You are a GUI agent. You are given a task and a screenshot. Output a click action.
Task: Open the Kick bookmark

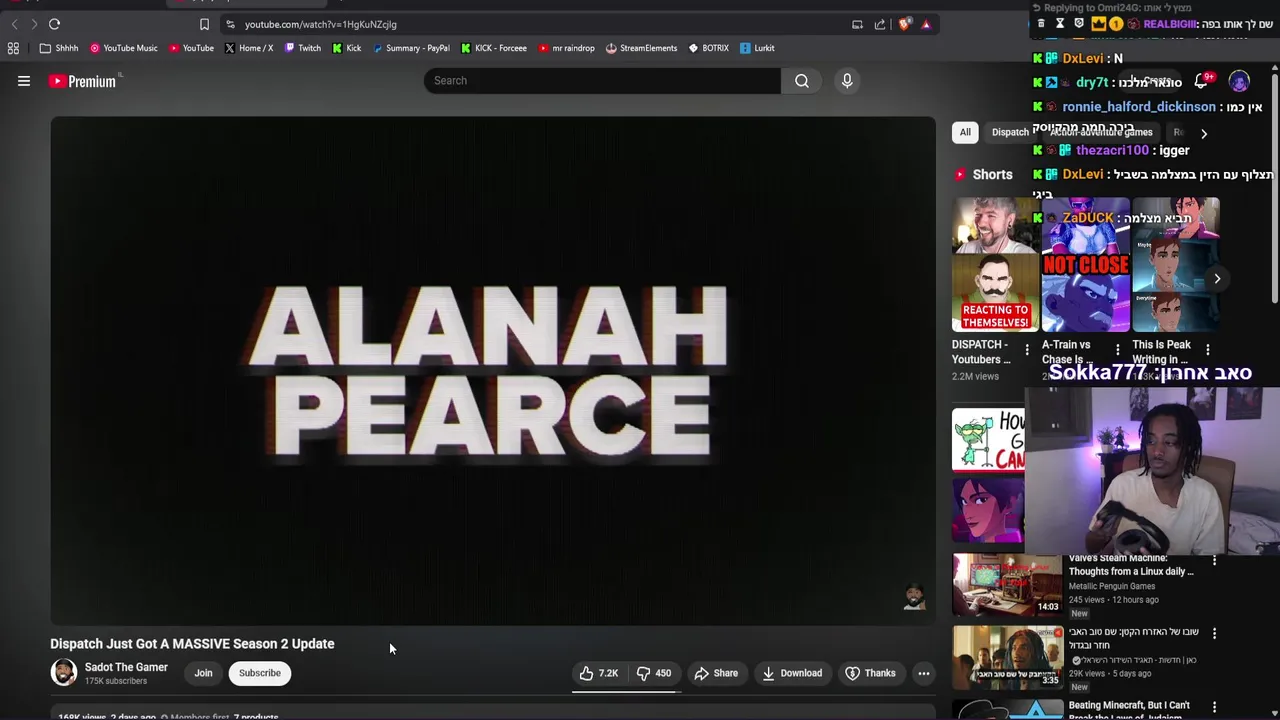click(x=346, y=48)
